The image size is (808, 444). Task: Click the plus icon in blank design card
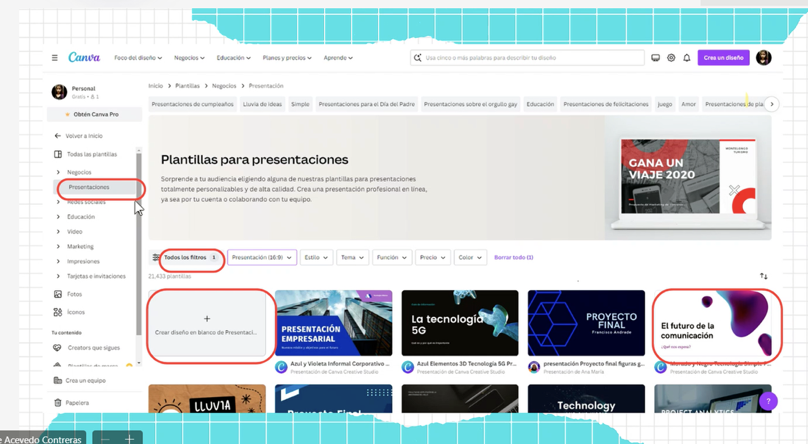click(x=207, y=319)
